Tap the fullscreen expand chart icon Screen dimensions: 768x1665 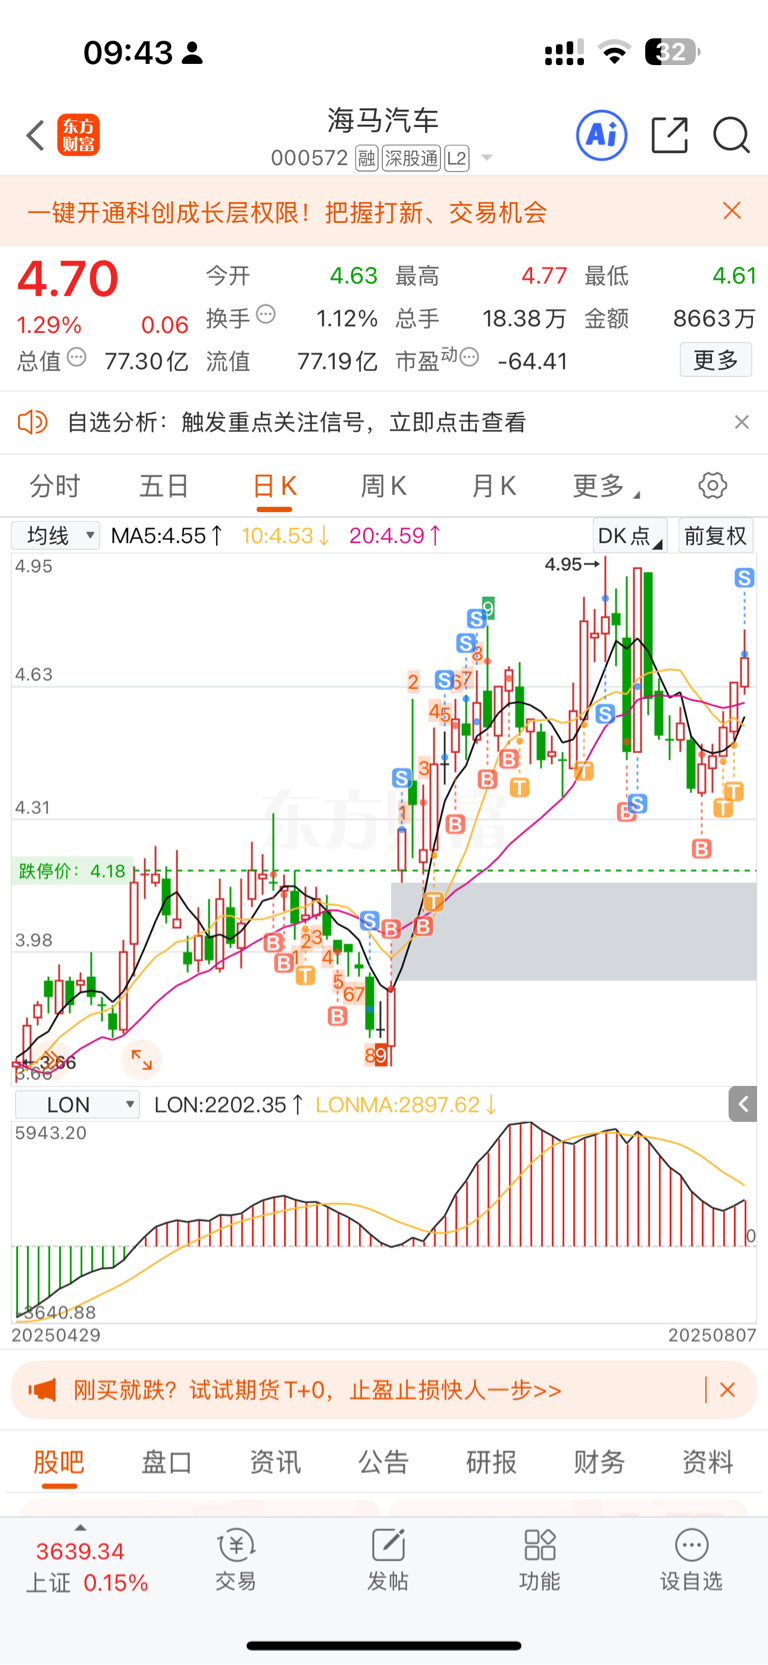tap(141, 1059)
